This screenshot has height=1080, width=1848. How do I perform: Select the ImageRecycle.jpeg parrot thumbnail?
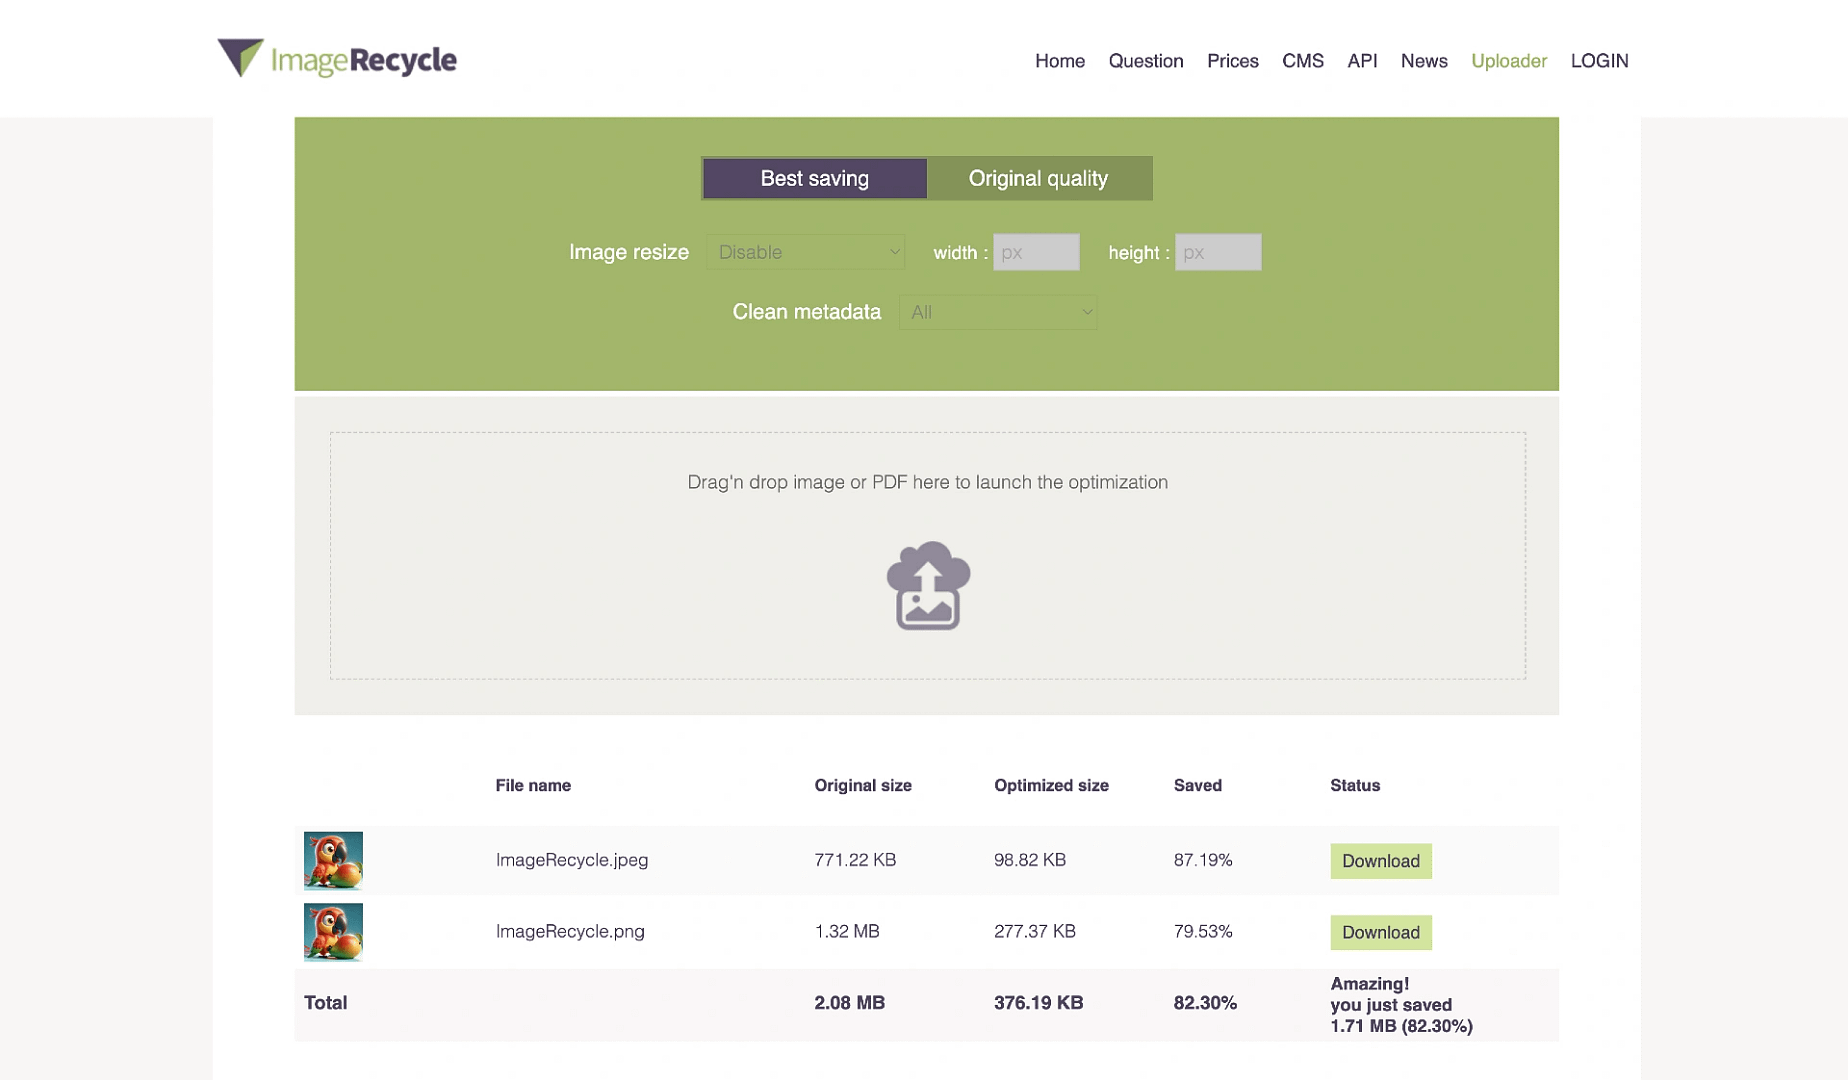[333, 860]
